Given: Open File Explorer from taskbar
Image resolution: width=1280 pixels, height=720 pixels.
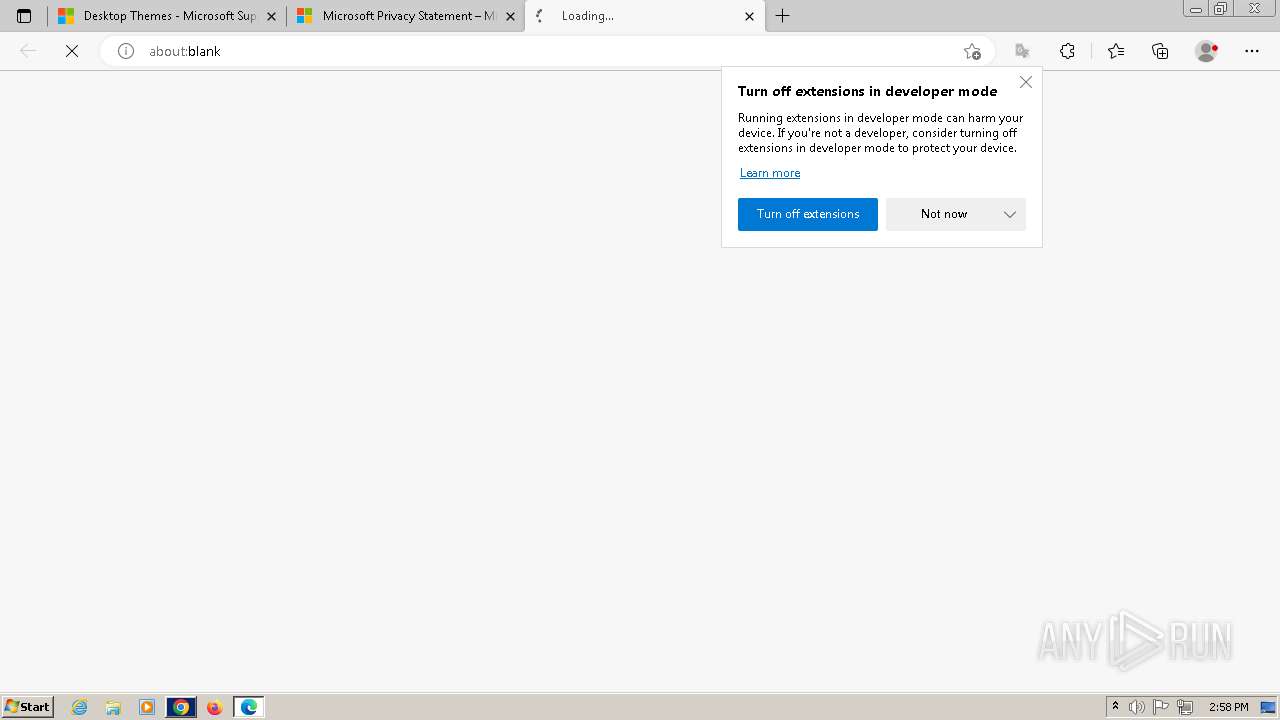Looking at the screenshot, I should coord(113,707).
